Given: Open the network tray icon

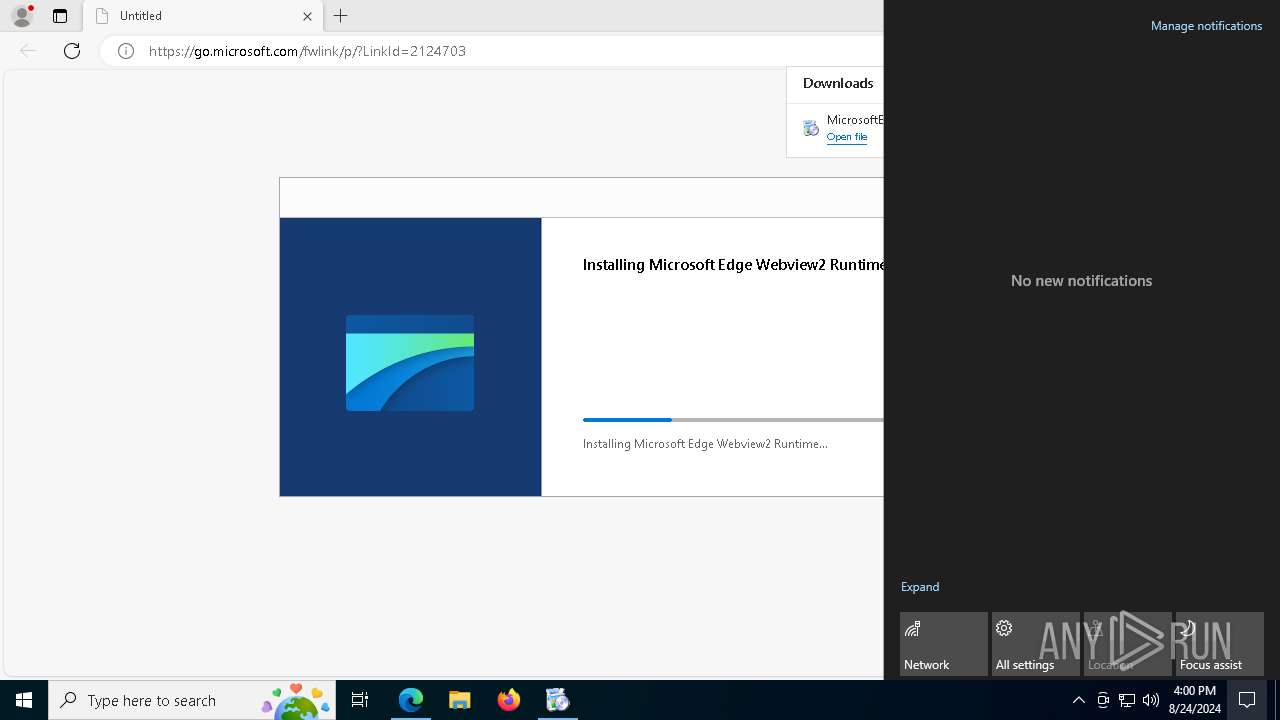Looking at the screenshot, I should 1127,700.
